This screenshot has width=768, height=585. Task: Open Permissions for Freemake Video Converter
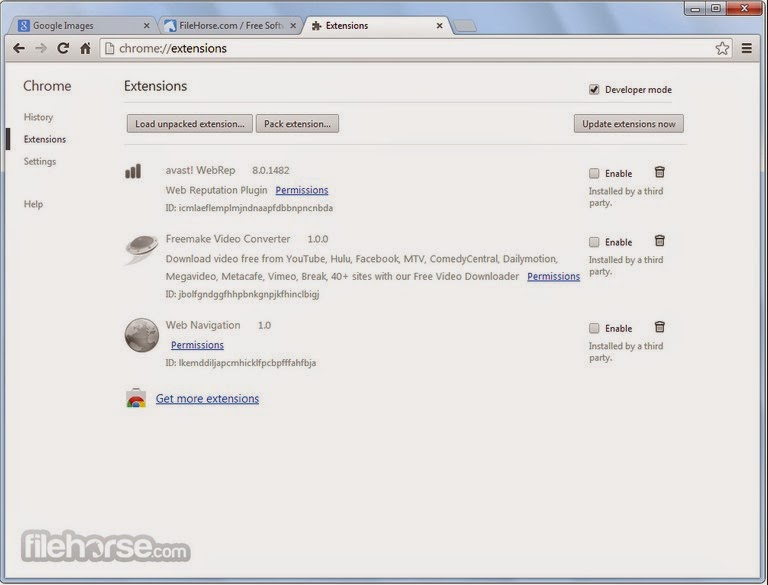(x=553, y=276)
